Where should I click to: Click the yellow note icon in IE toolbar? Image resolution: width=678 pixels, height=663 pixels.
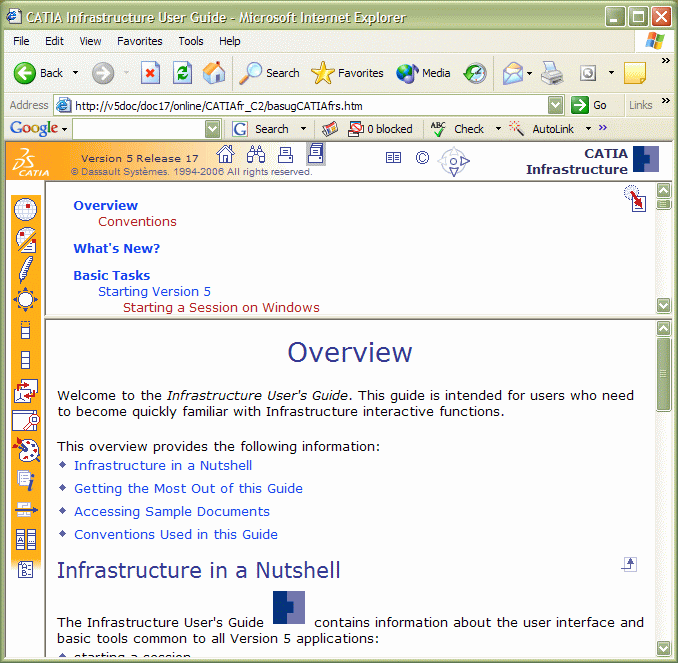click(635, 73)
